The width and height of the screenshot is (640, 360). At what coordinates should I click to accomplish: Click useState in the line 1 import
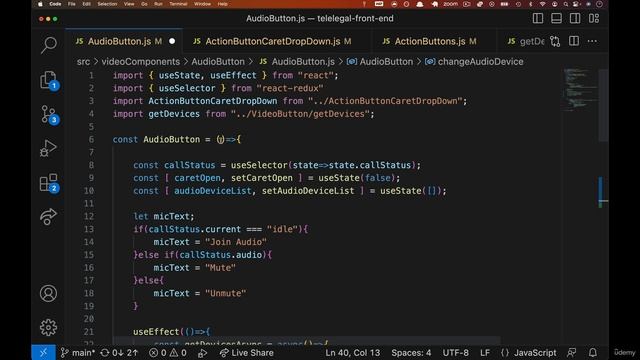(x=179, y=76)
